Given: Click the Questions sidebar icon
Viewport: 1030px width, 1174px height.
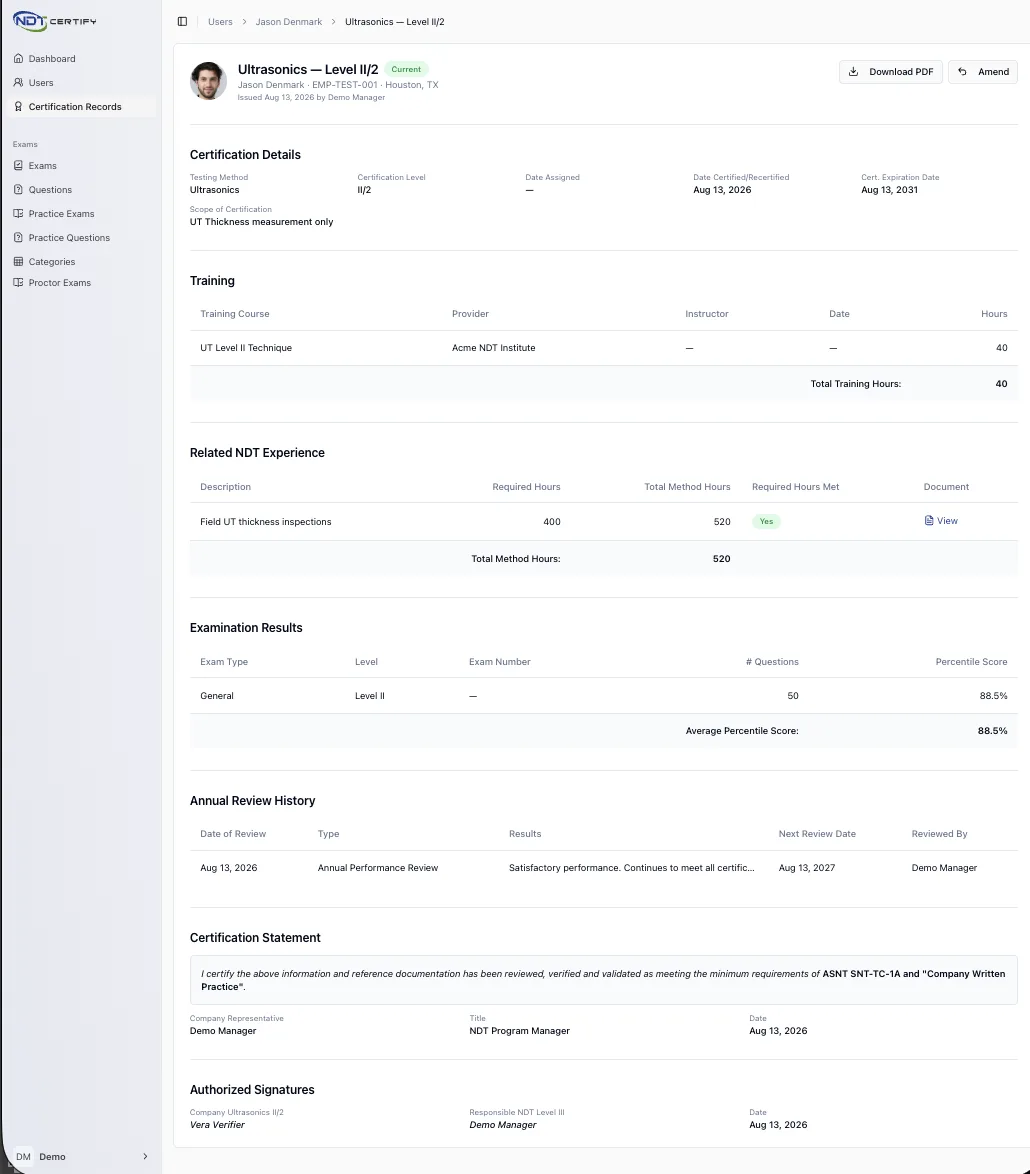Looking at the screenshot, I should (19, 189).
